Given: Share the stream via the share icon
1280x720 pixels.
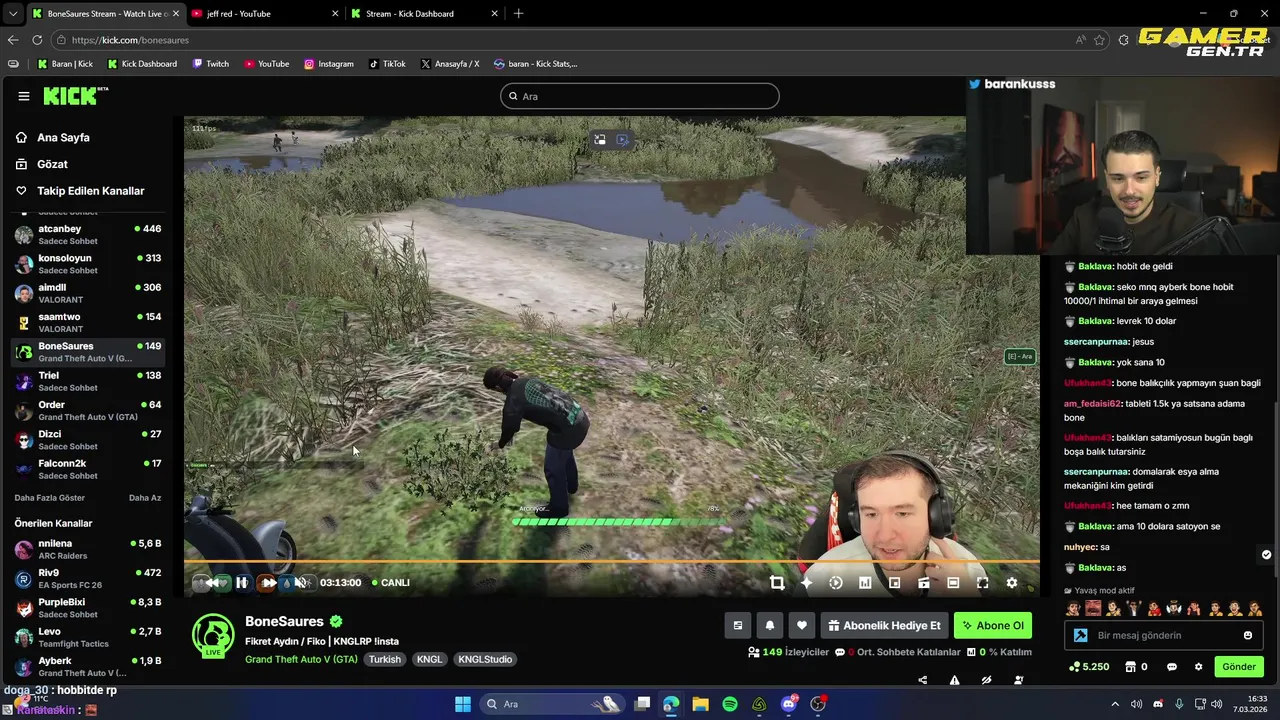Looking at the screenshot, I should (x=922, y=680).
